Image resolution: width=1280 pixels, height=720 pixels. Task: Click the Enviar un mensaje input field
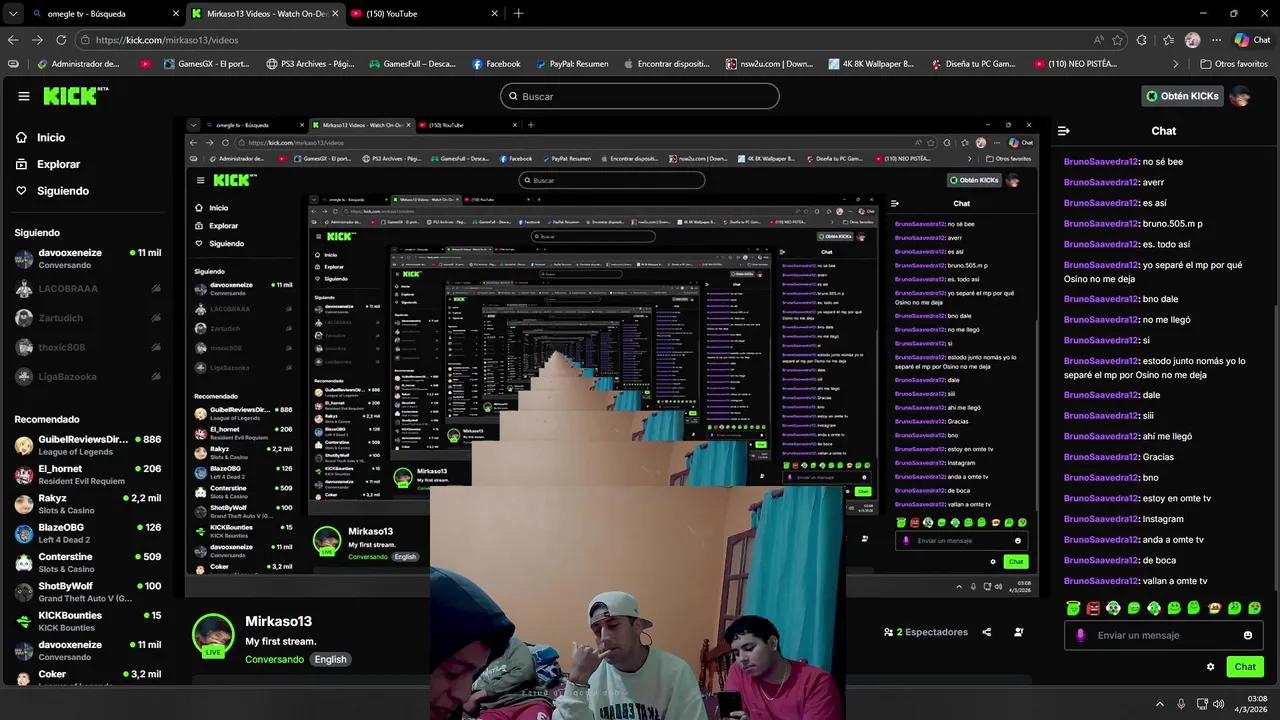[x=1164, y=635]
